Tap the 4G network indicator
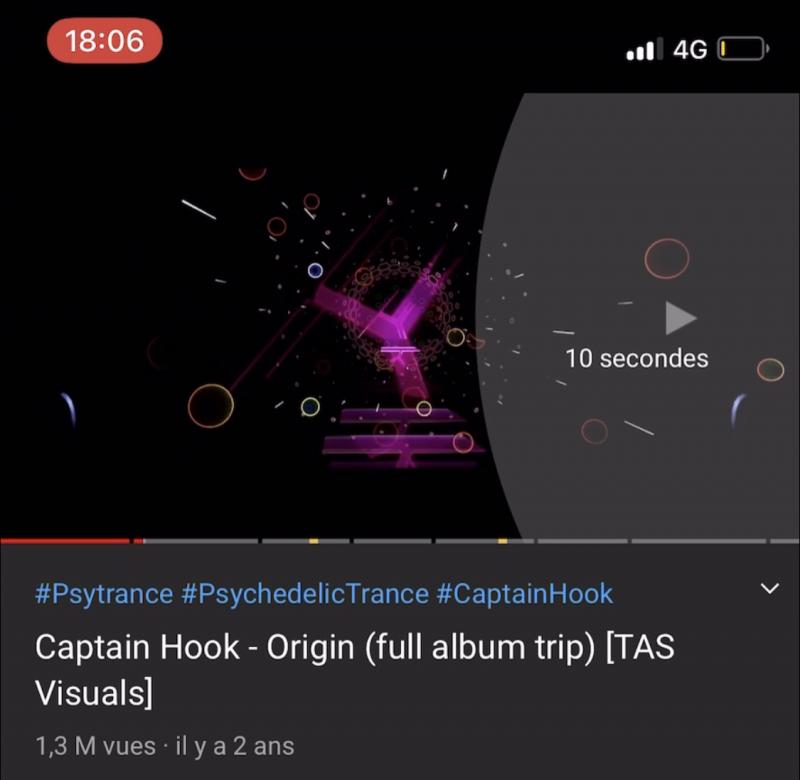 690,50
